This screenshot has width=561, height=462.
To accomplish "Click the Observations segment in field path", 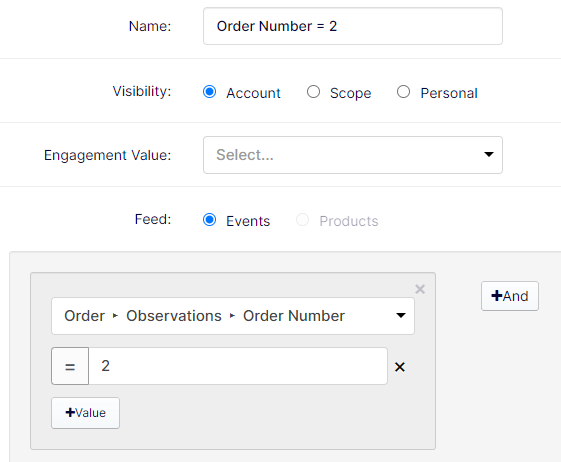I will tap(174, 316).
